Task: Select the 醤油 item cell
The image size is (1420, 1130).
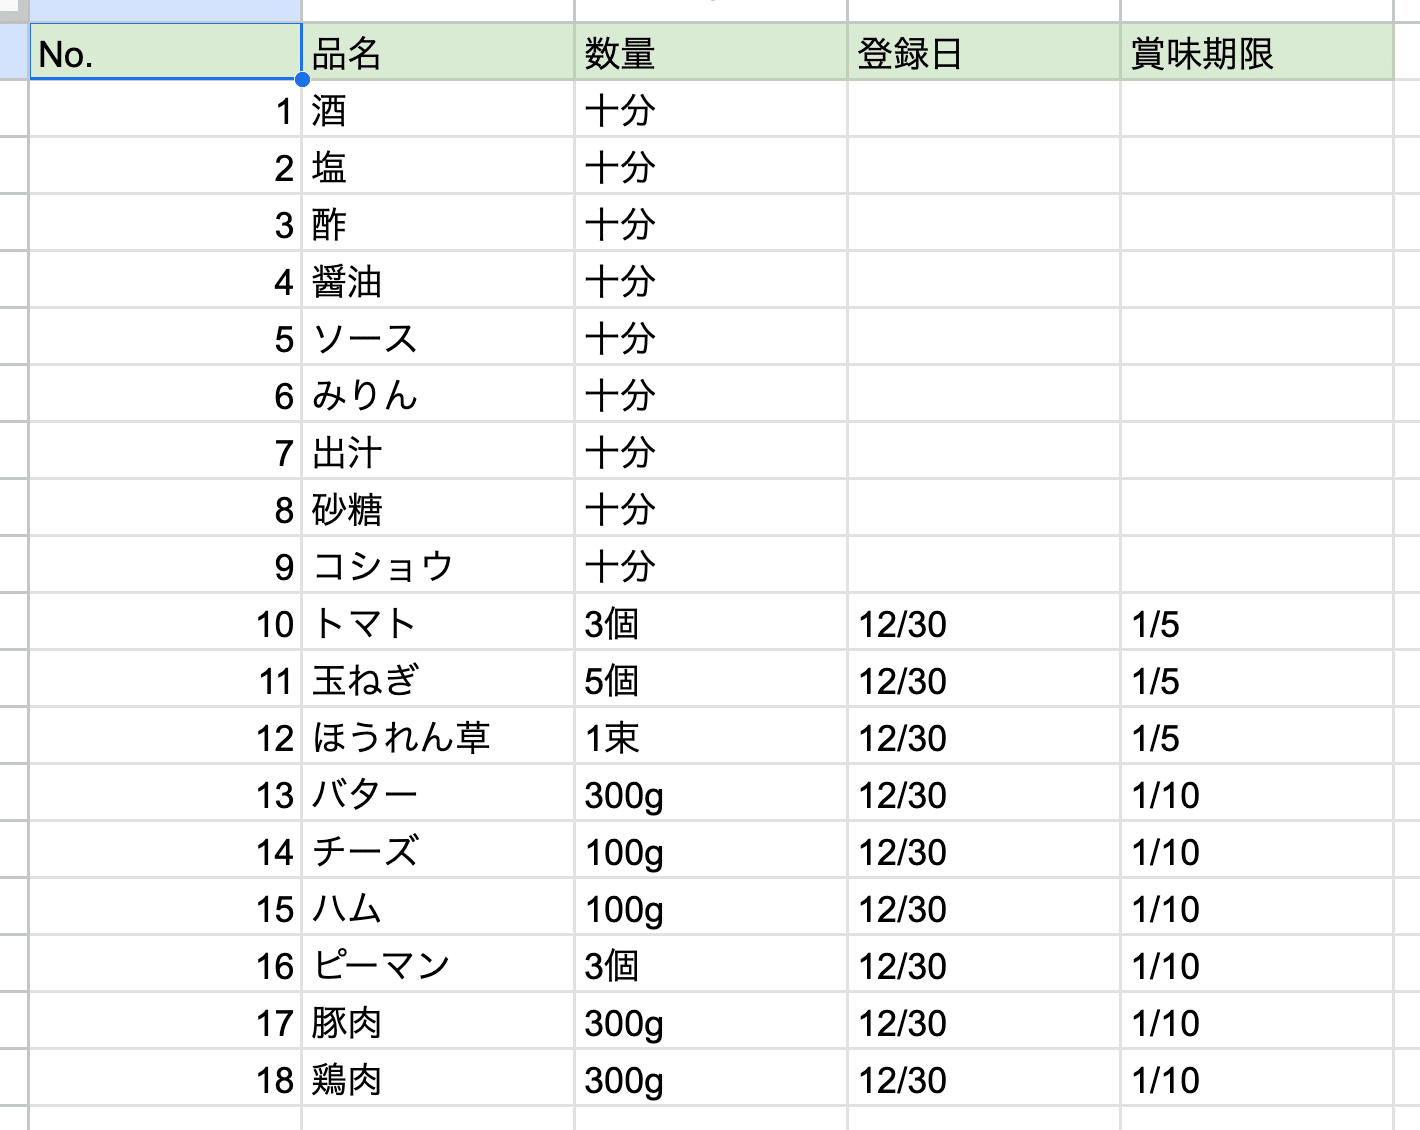Action: [x=437, y=282]
